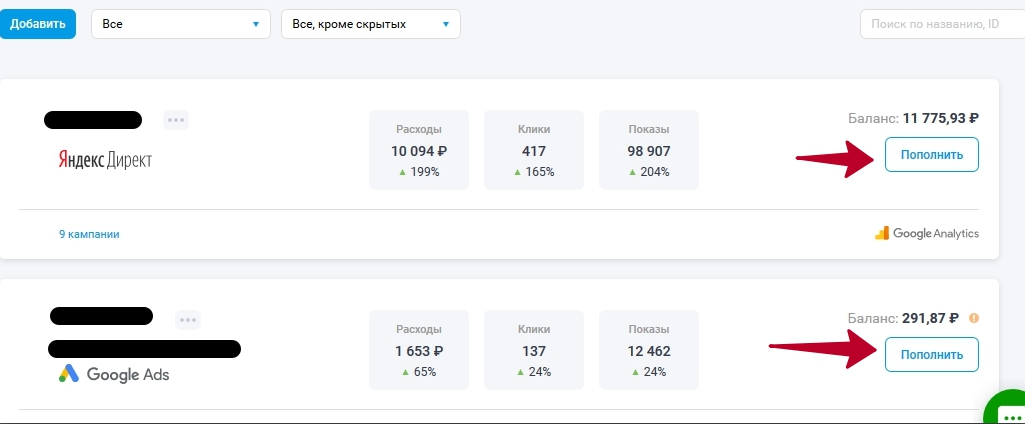Screen dimensions: 1025x424
Task: Click the Клики 417 stat card
Action: coord(534,150)
